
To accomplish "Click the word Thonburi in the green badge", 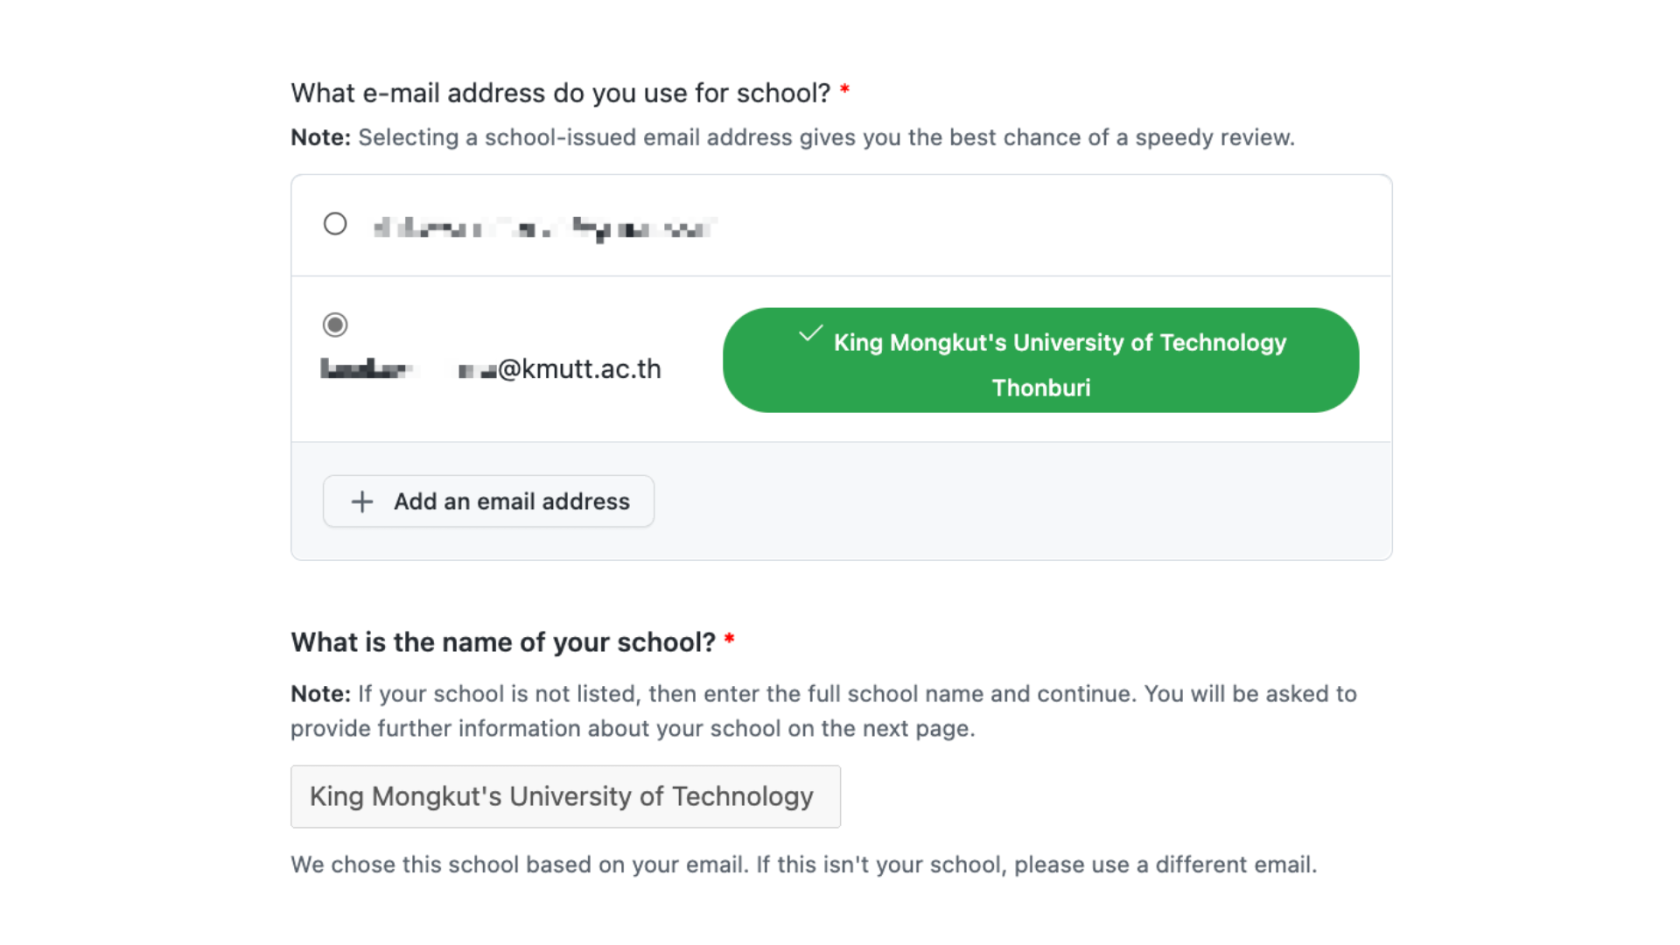I will [x=1041, y=388].
